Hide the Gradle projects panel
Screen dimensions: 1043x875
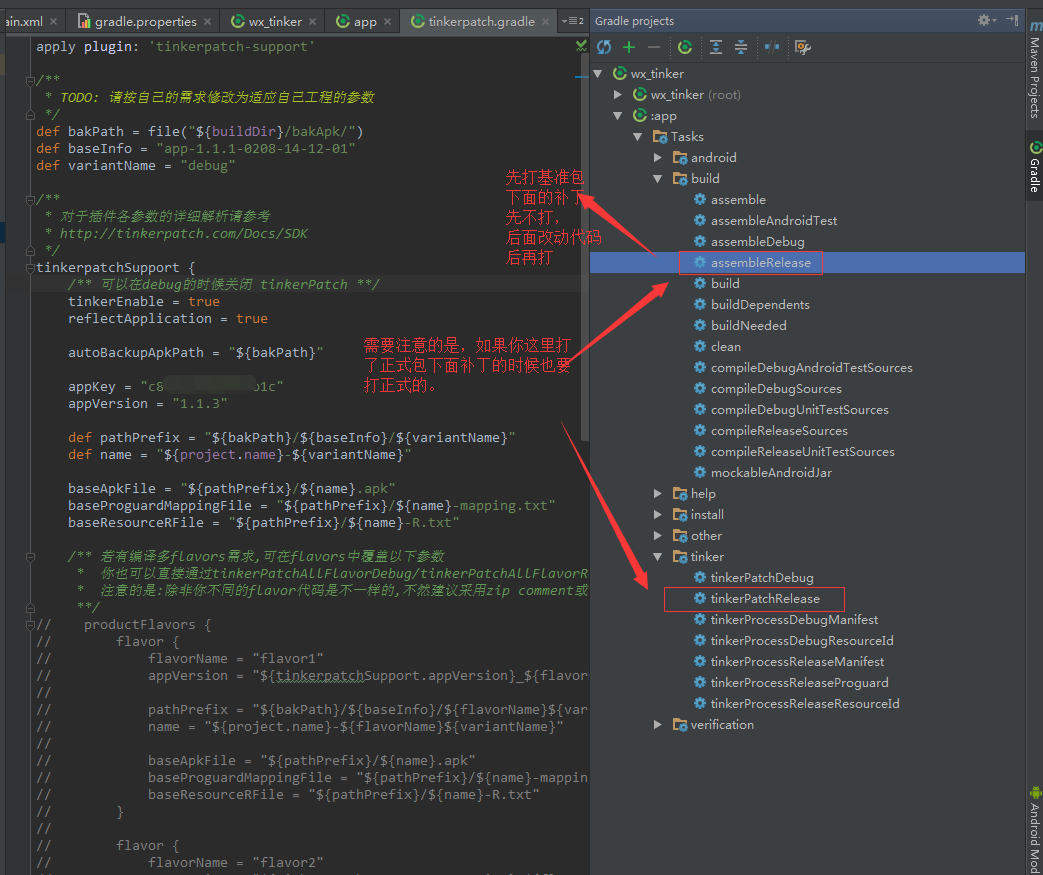(1012, 20)
